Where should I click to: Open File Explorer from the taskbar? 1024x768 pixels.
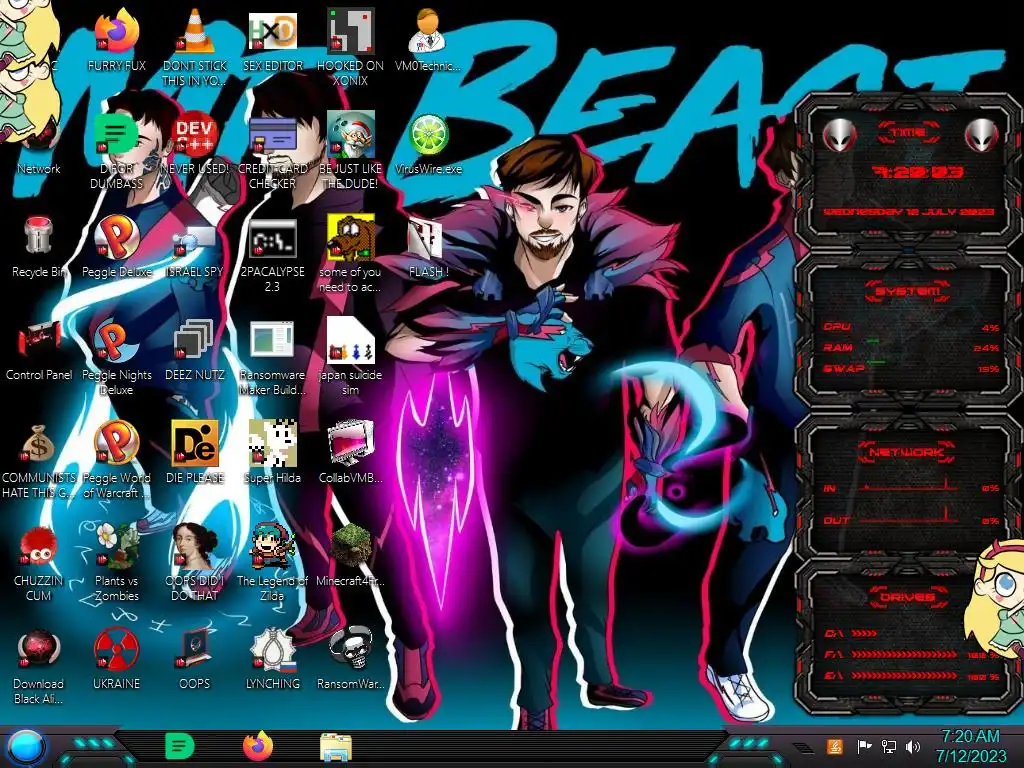coord(336,748)
